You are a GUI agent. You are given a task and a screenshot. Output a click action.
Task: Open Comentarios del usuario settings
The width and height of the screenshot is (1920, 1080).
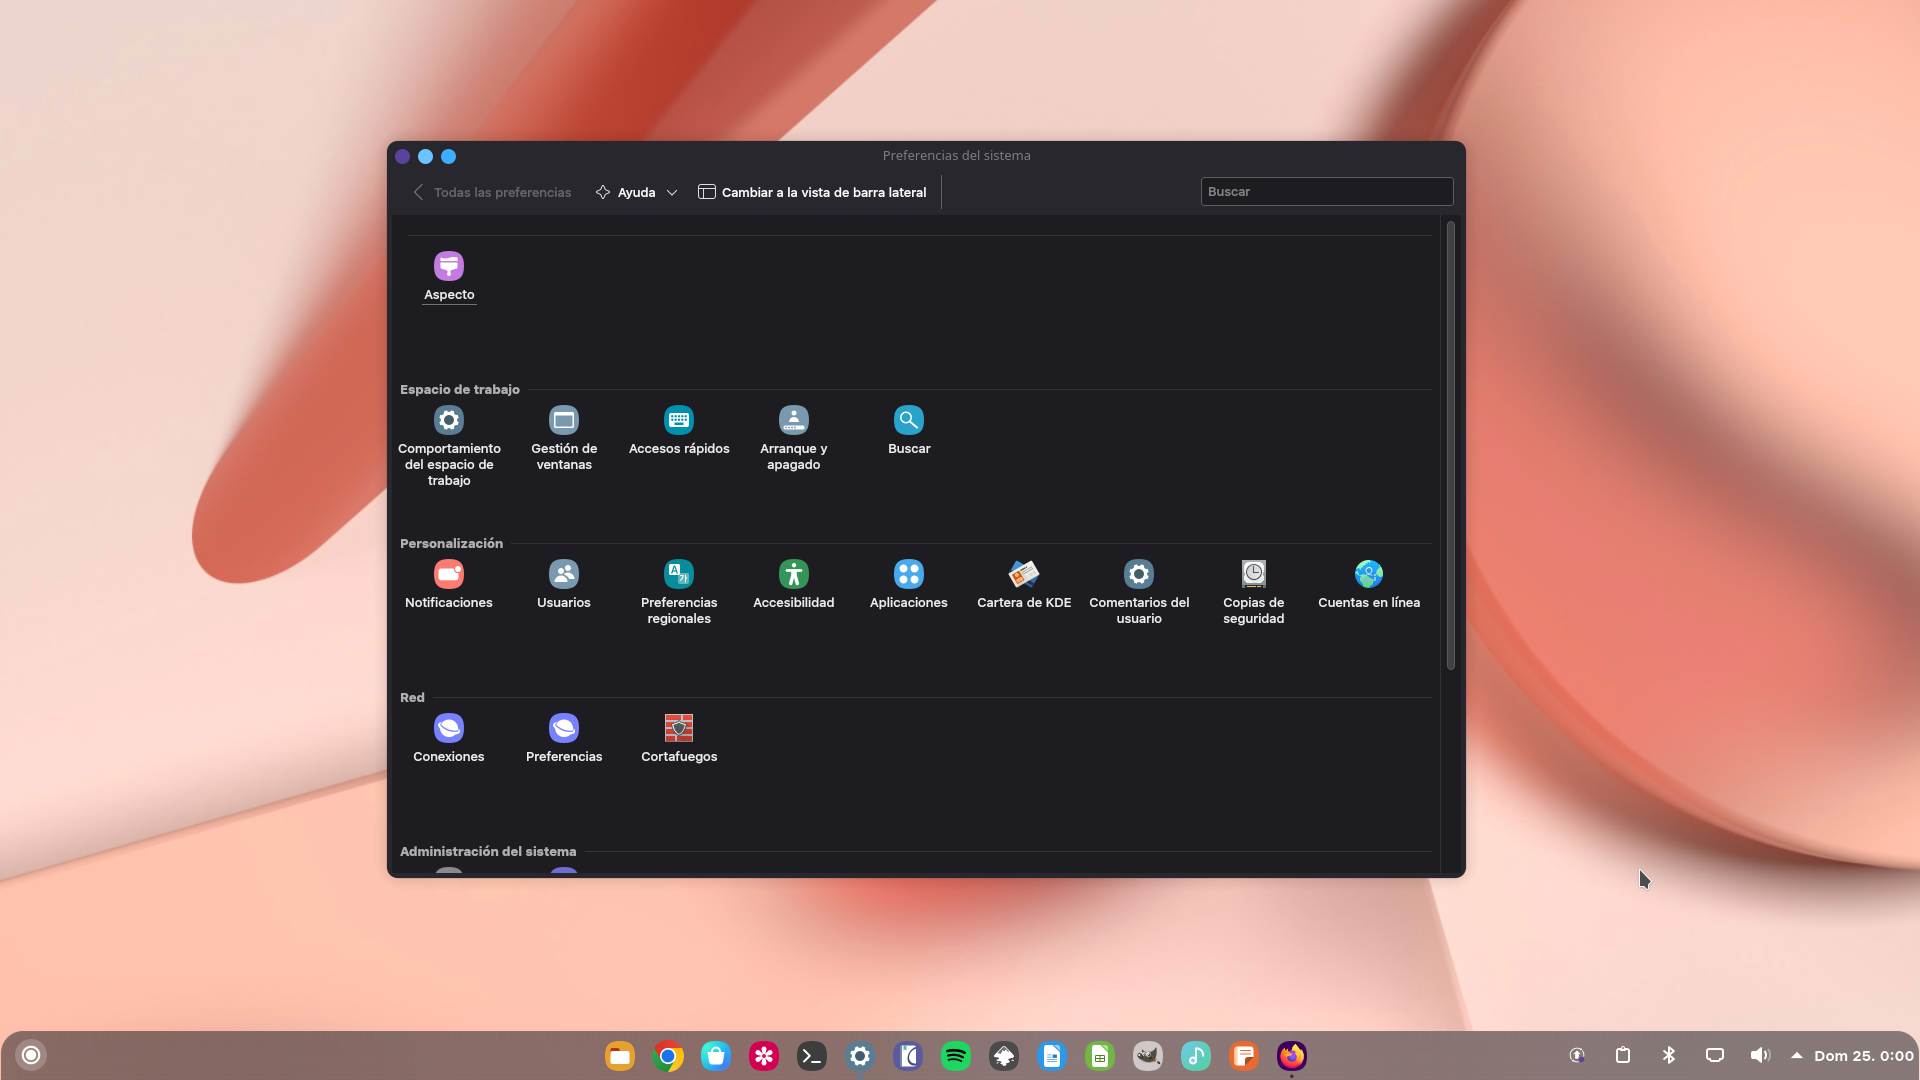[x=1139, y=593]
